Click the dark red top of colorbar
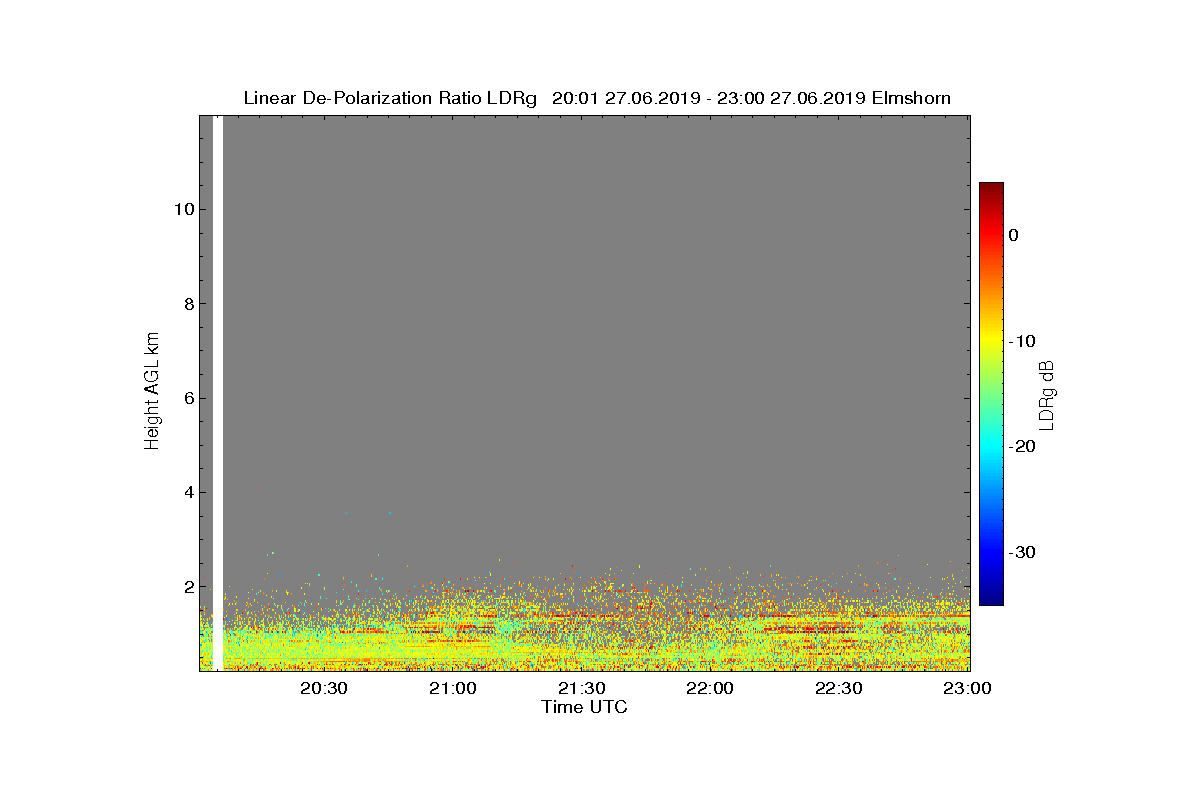Viewport: 1200px width, 800px height. [x=991, y=190]
